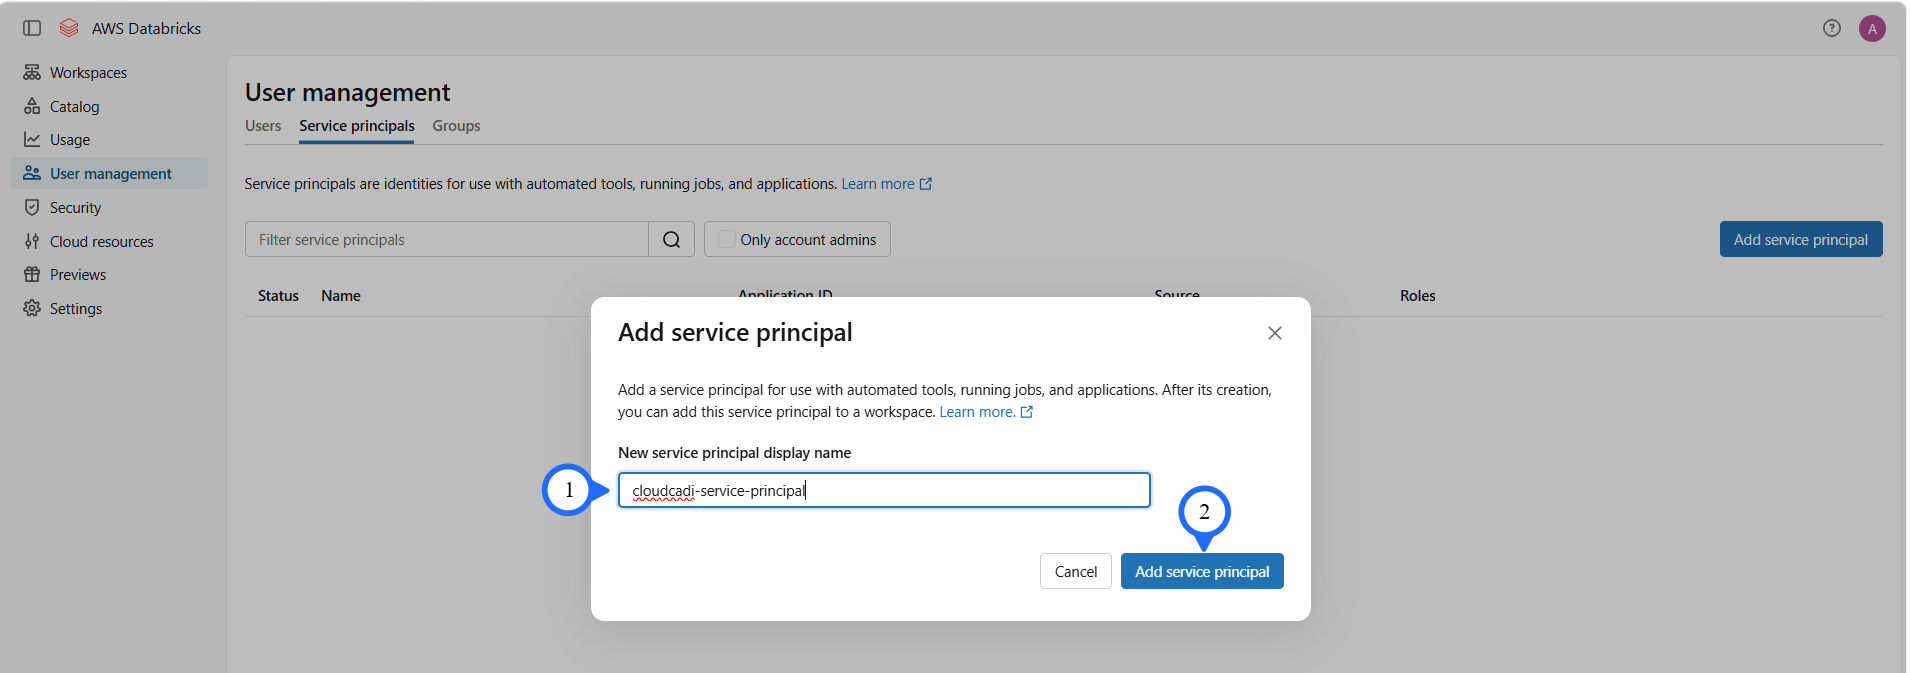Open Previews in the sidebar

[x=109, y=274]
